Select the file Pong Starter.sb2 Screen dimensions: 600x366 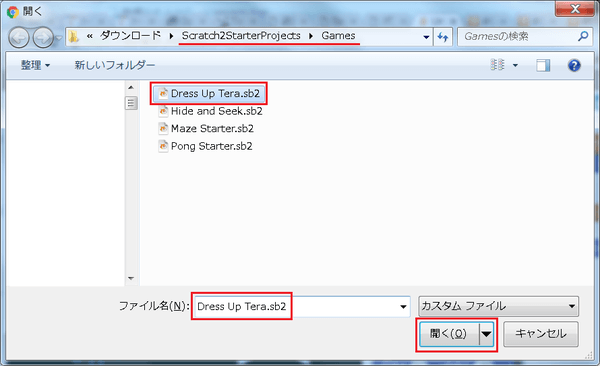[205, 146]
